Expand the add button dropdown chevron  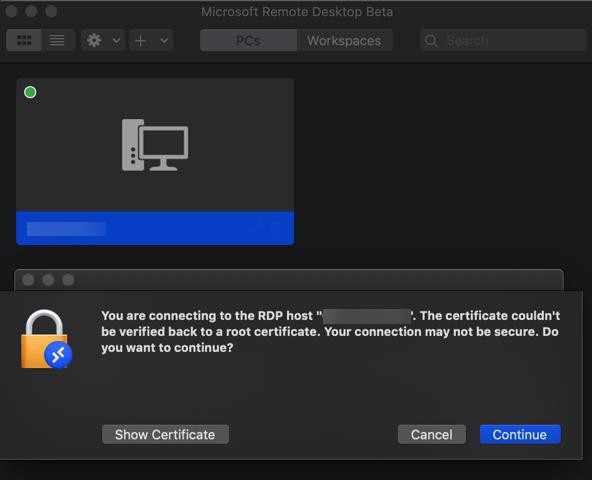pyautogui.click(x=164, y=40)
